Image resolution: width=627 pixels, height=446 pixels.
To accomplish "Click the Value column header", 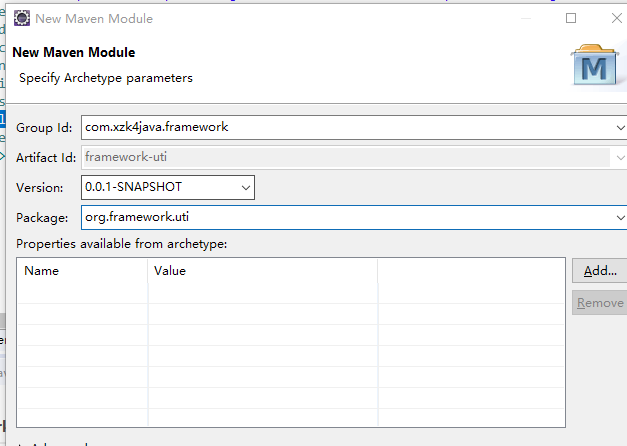I will point(262,270).
